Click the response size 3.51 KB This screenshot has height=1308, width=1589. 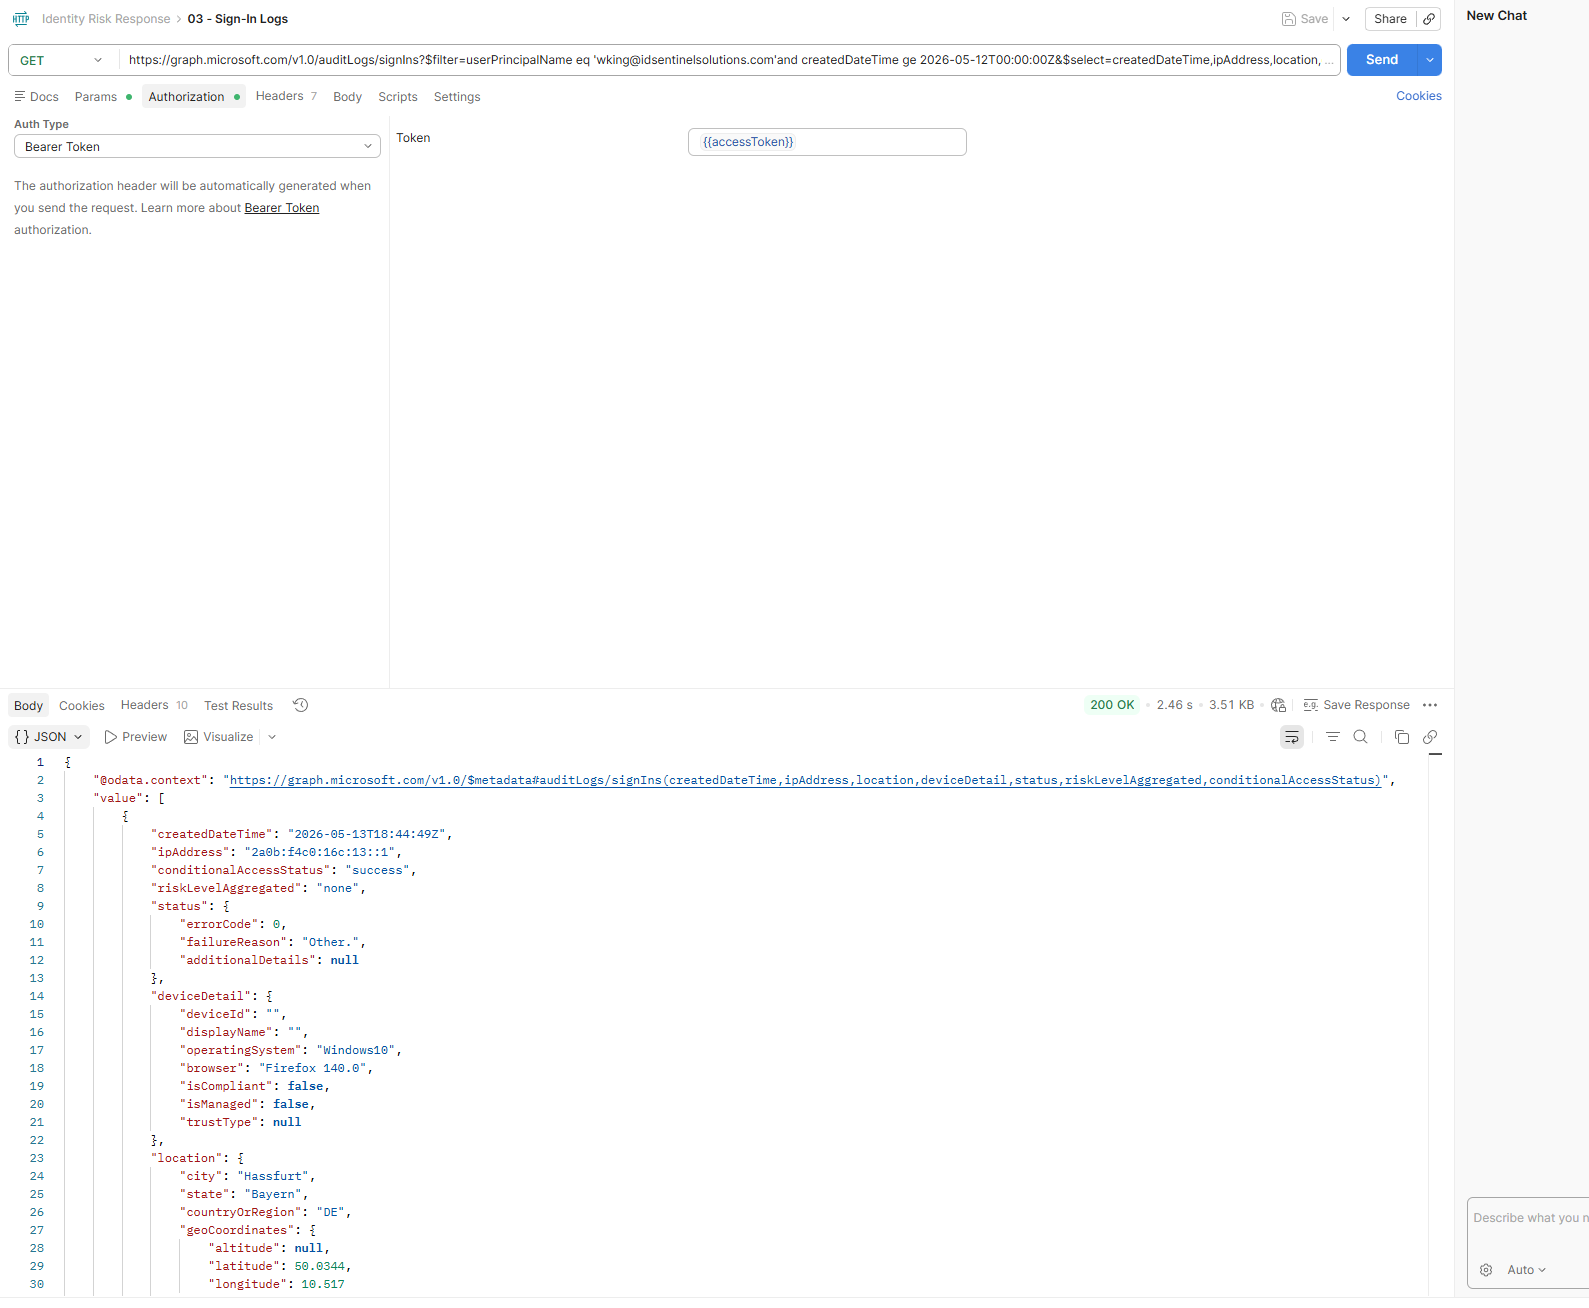[1231, 705]
